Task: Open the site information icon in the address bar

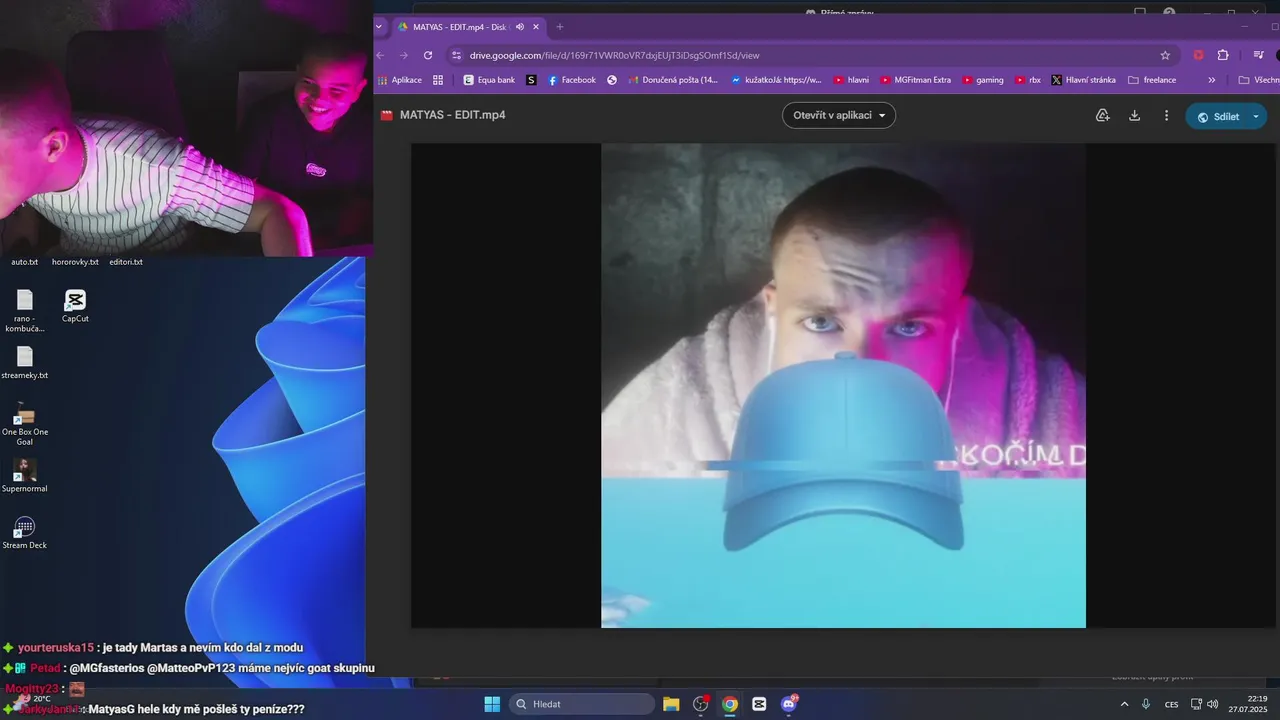Action: (x=456, y=55)
